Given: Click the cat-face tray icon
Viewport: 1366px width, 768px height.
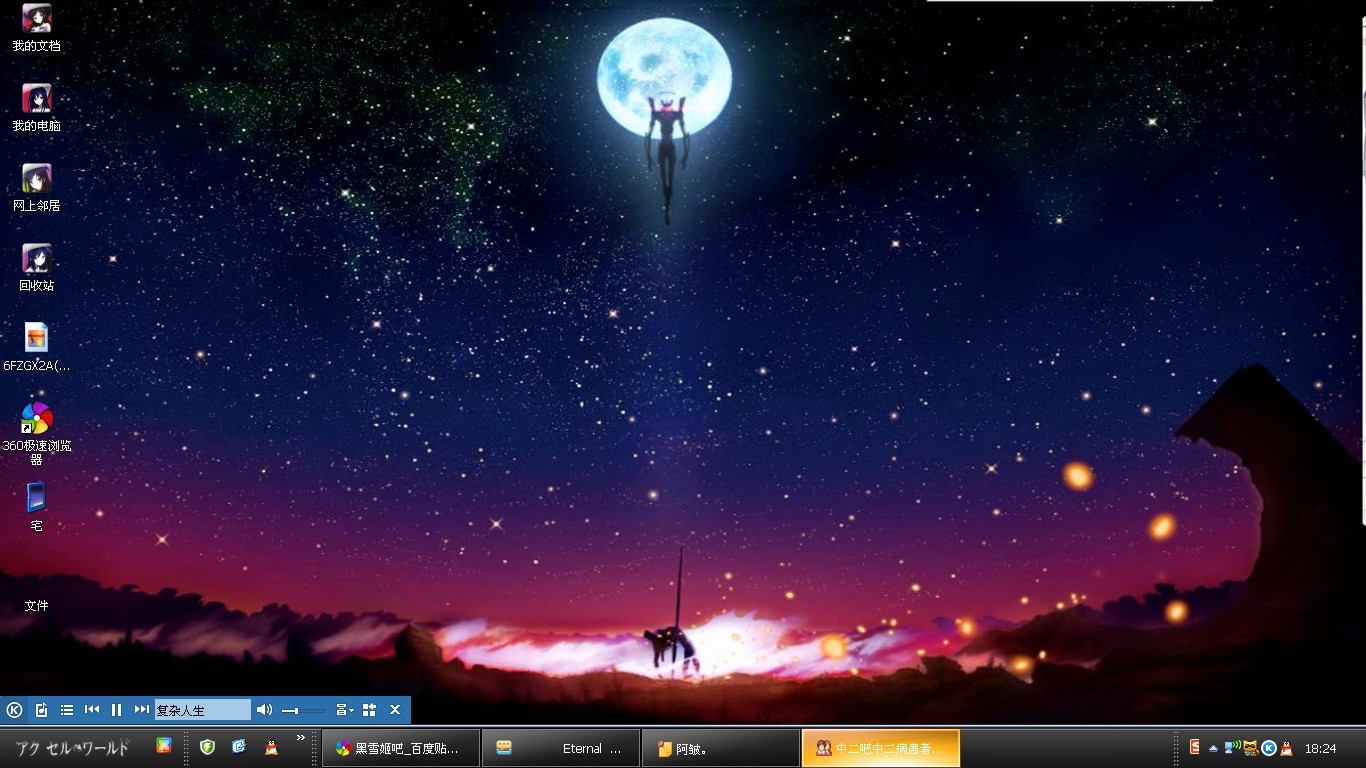Looking at the screenshot, I should 1250,748.
